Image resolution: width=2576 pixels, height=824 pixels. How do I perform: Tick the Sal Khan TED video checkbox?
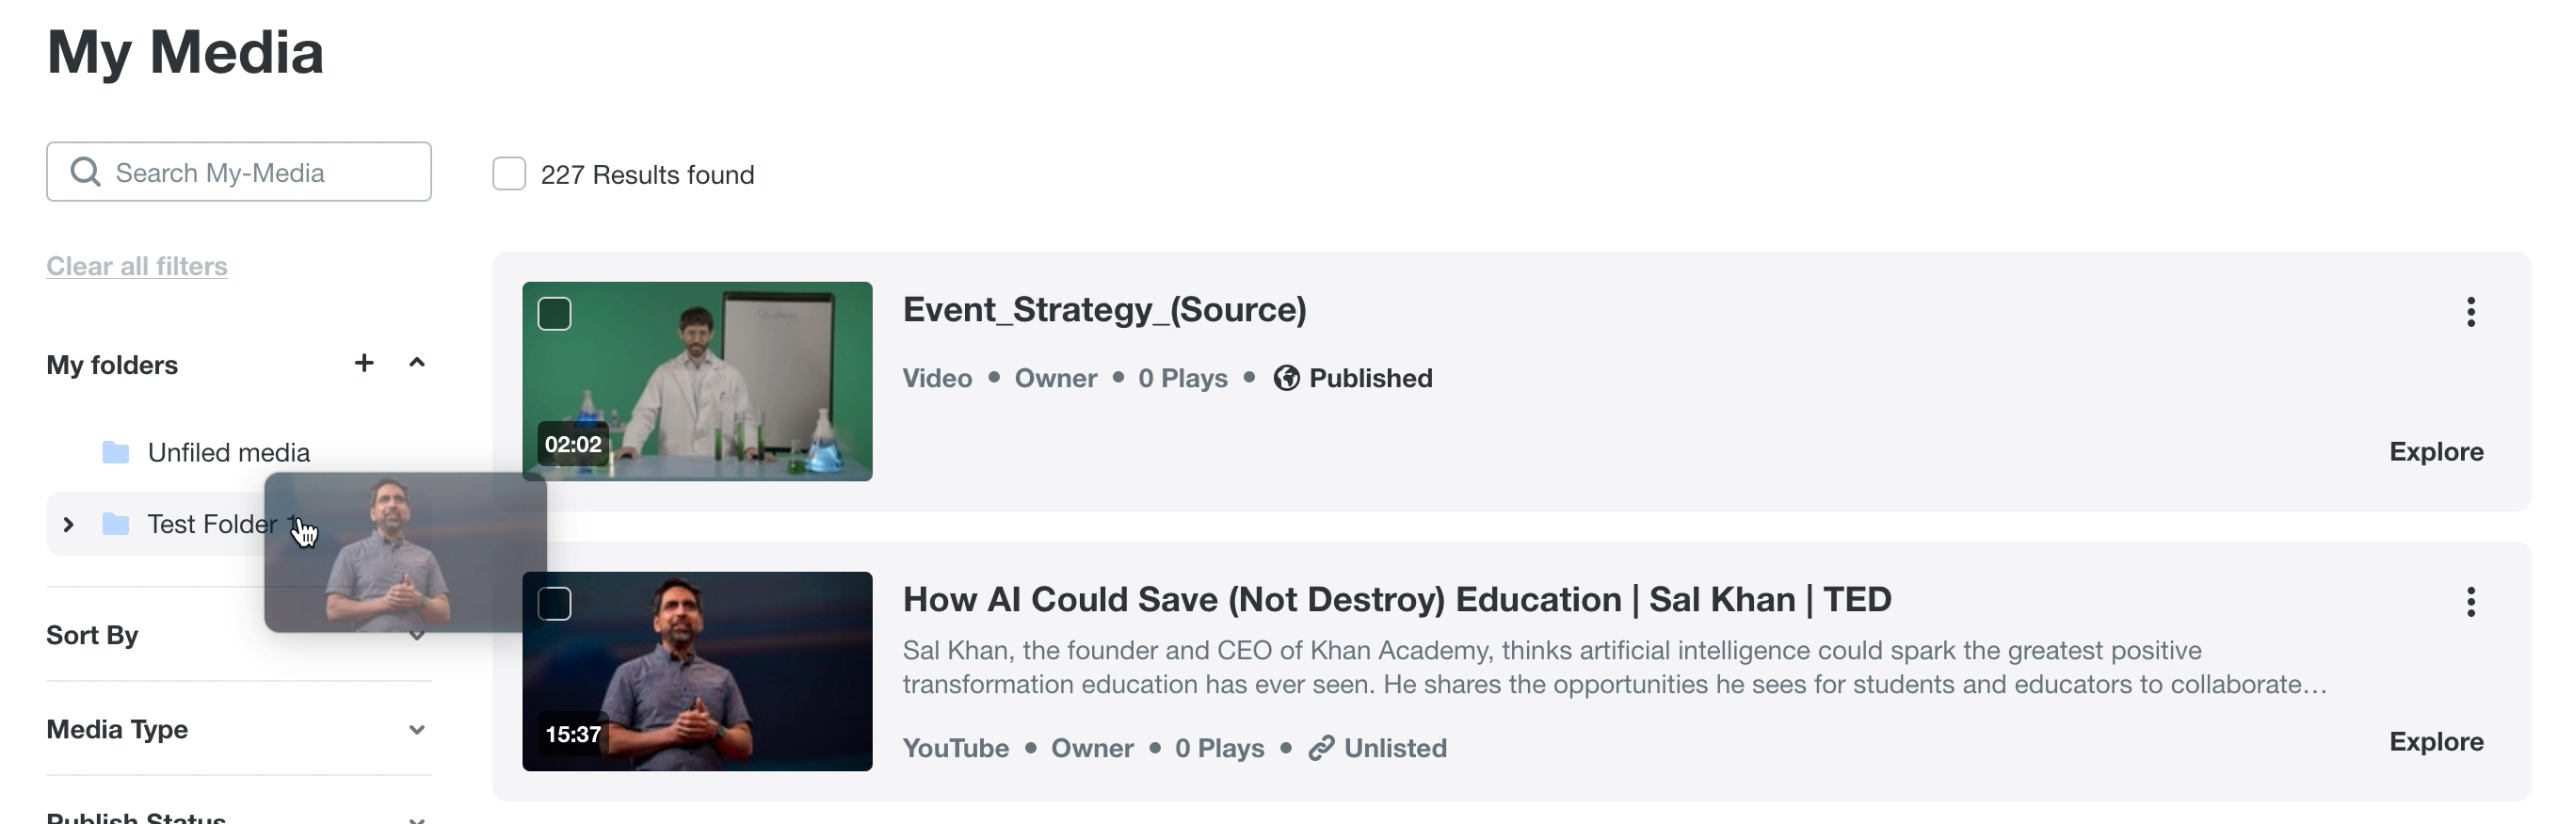(x=555, y=604)
